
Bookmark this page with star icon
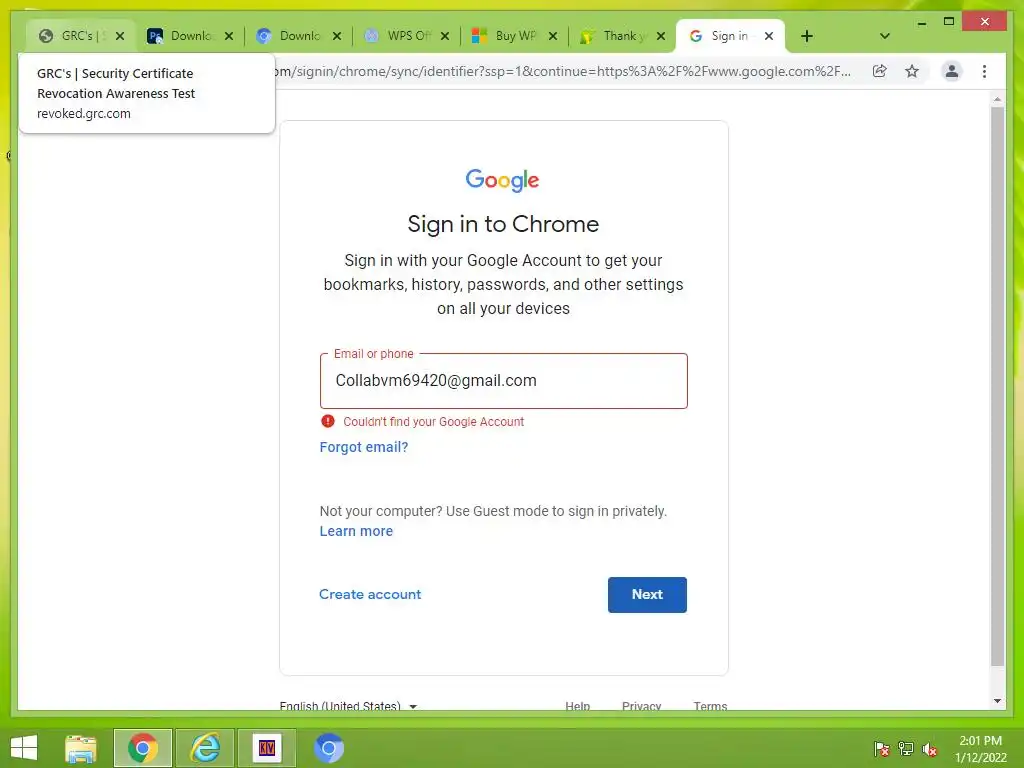click(912, 71)
